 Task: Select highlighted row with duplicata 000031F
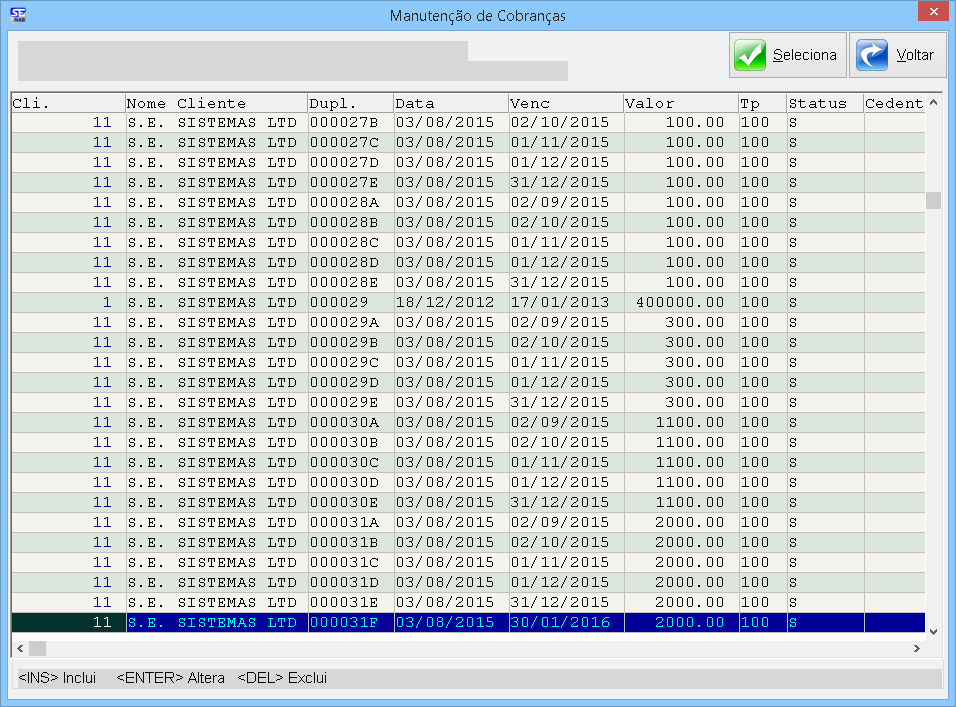tap(344, 622)
